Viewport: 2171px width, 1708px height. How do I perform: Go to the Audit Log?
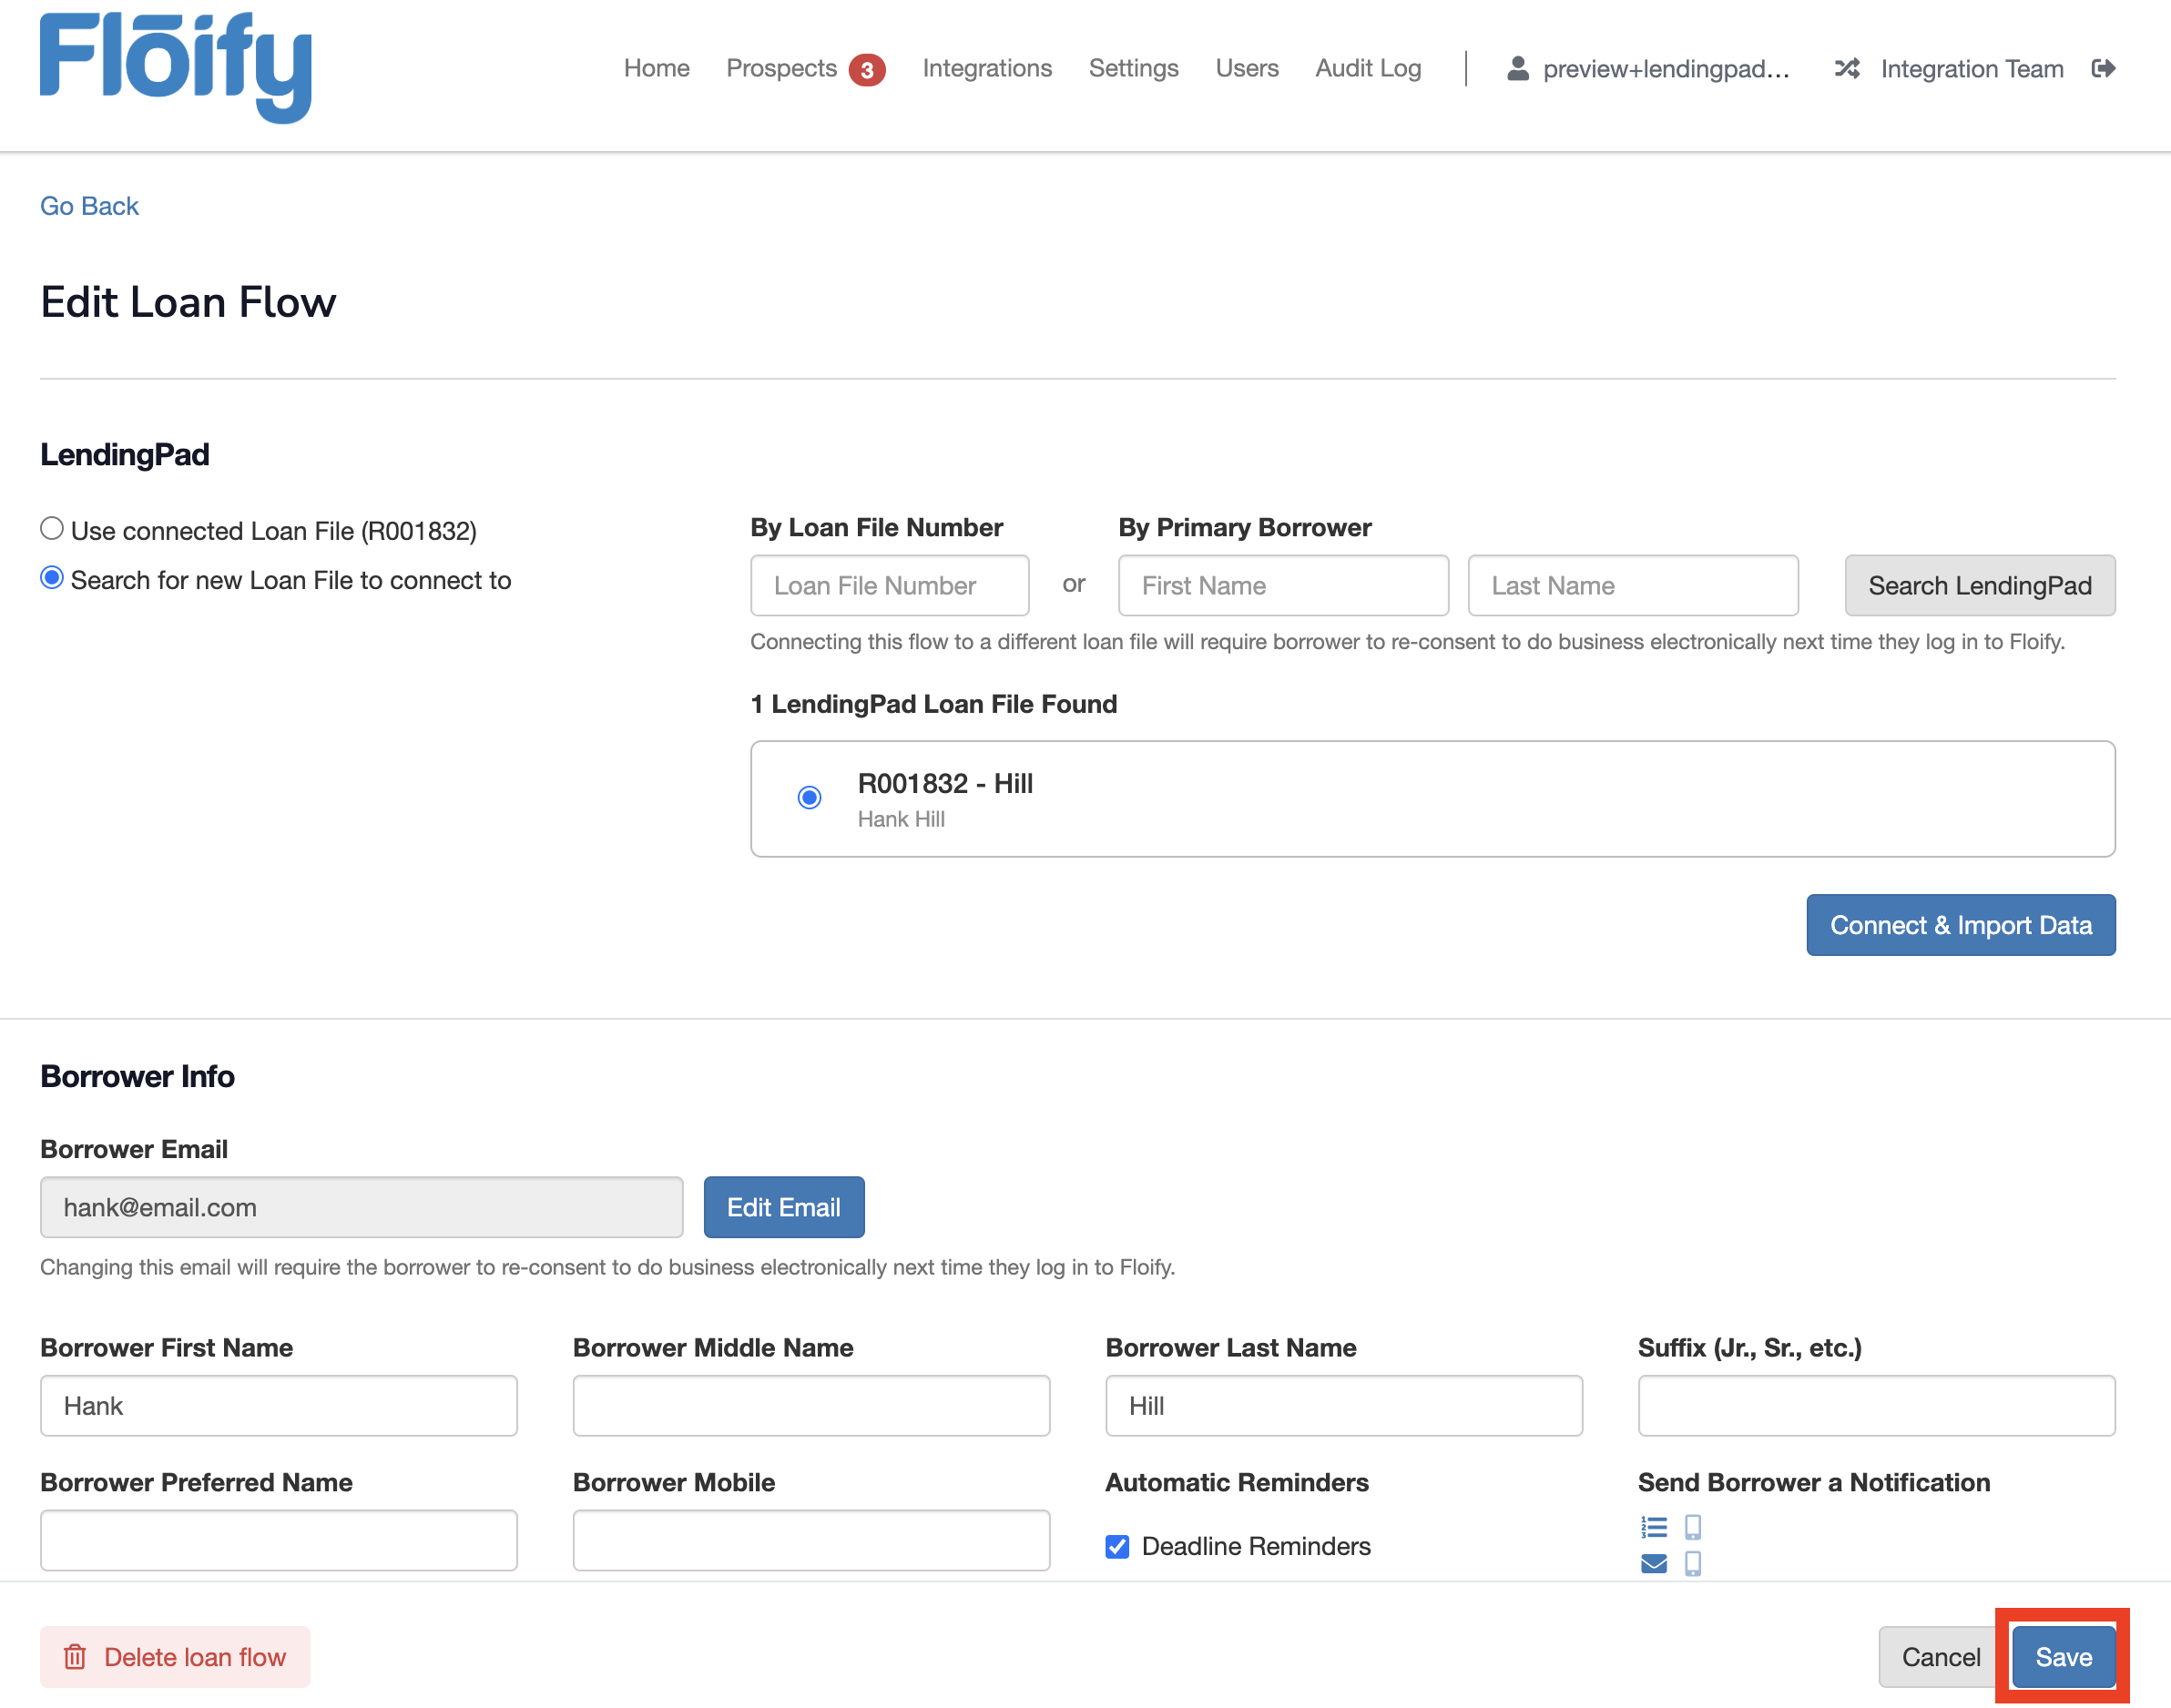point(1367,68)
